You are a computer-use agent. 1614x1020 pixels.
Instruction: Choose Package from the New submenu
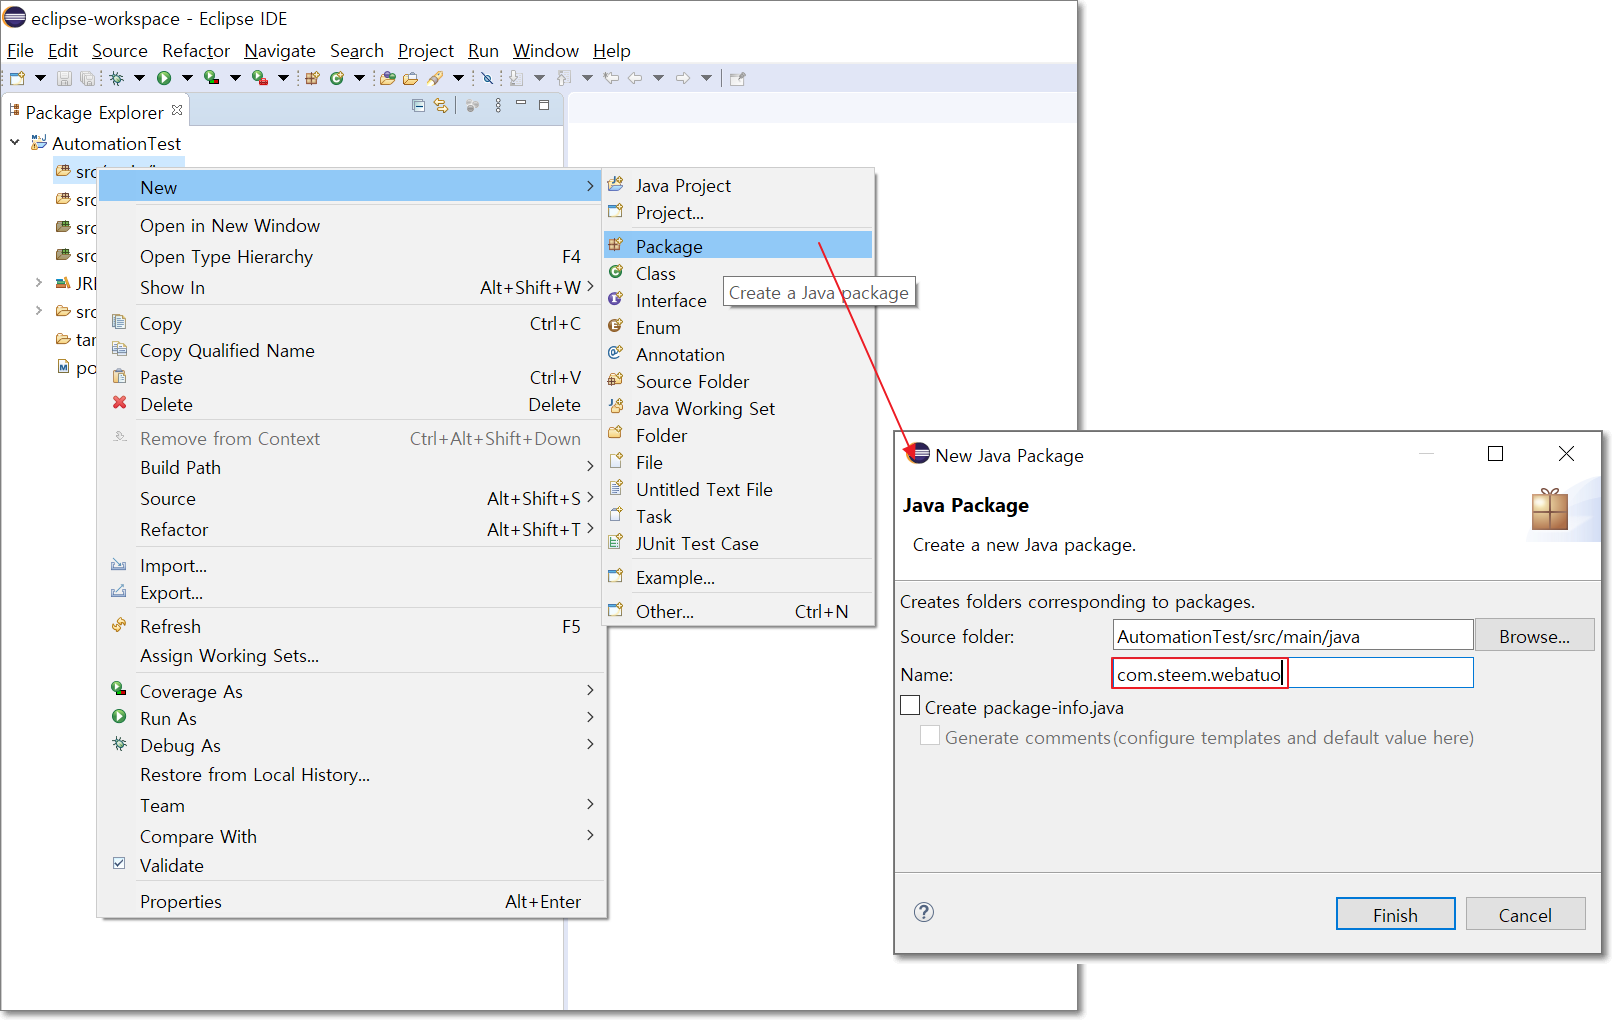click(x=738, y=246)
